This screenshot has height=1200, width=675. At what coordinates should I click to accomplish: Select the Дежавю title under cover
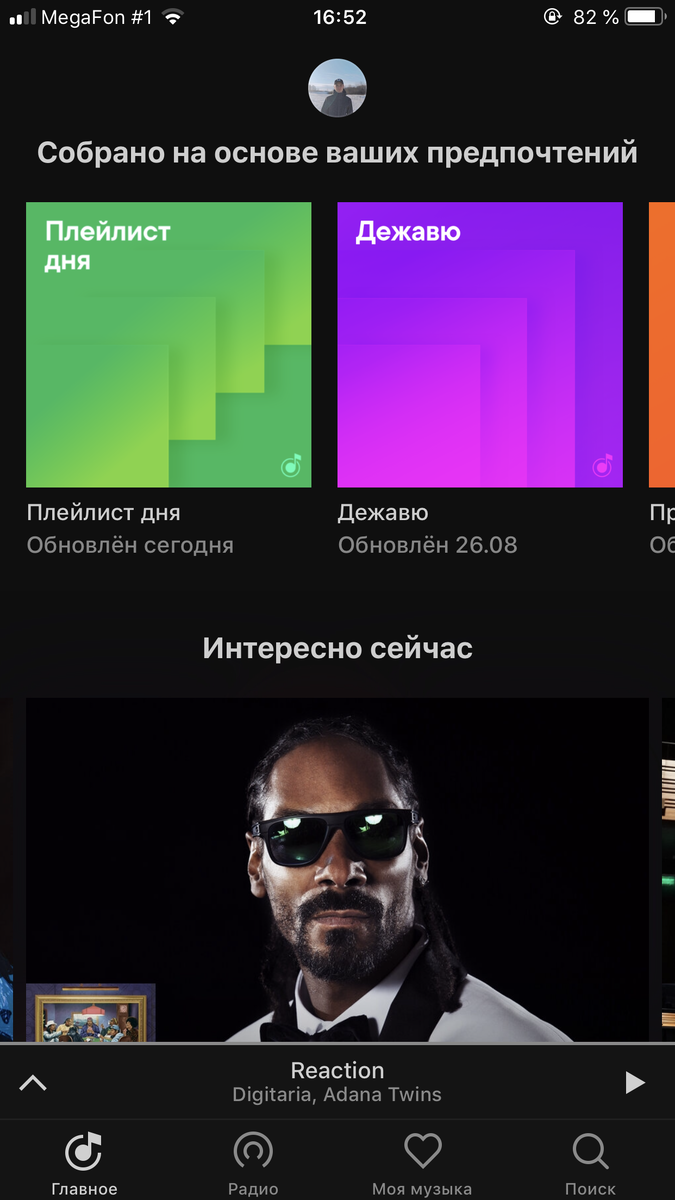[383, 513]
